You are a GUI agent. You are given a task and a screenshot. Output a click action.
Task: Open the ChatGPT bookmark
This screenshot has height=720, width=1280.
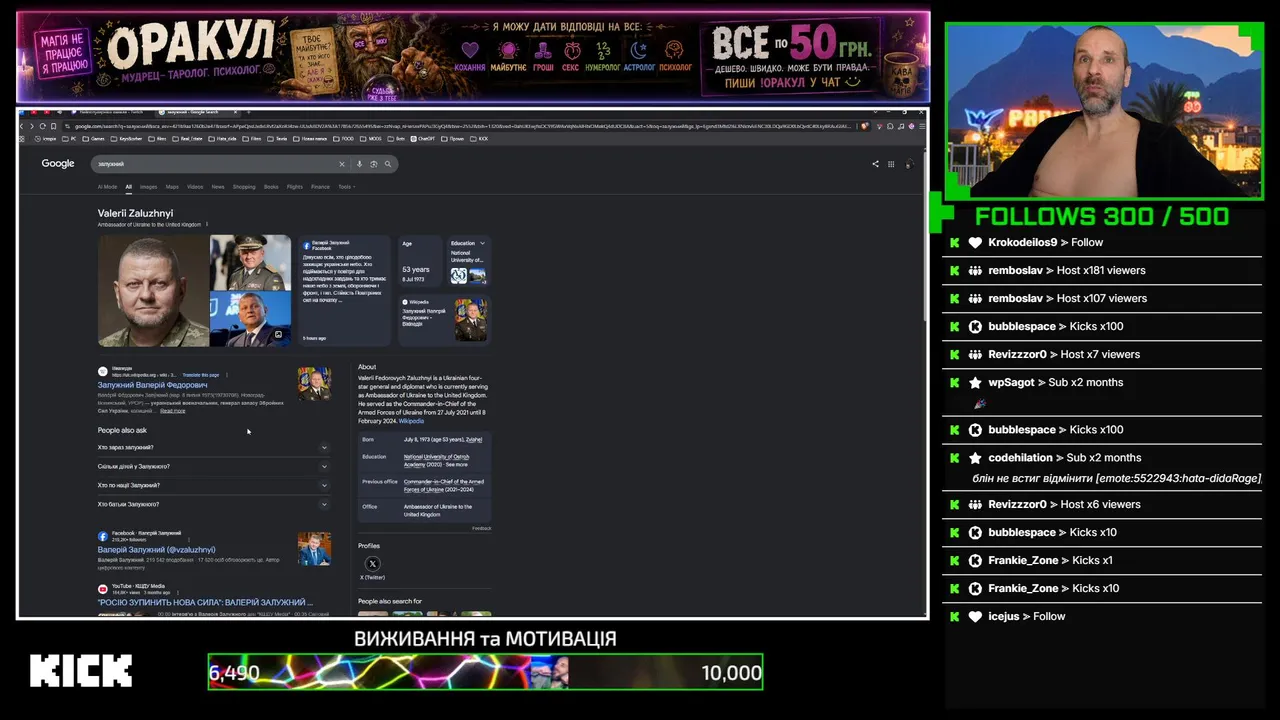point(424,139)
